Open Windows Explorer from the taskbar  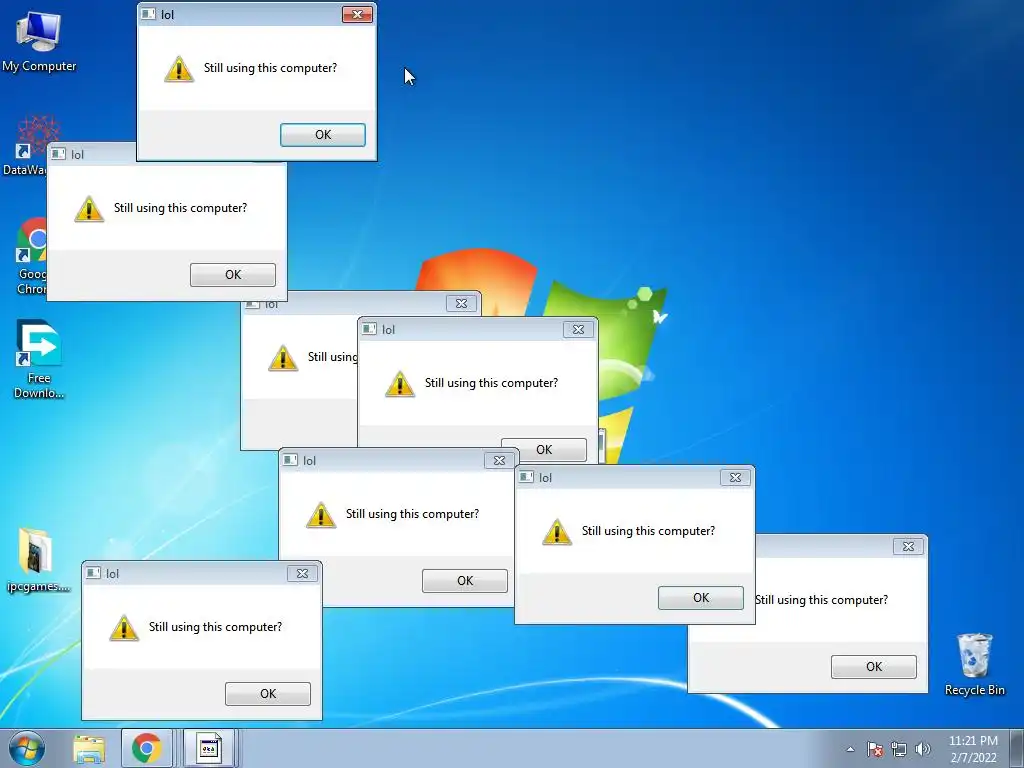pos(89,748)
